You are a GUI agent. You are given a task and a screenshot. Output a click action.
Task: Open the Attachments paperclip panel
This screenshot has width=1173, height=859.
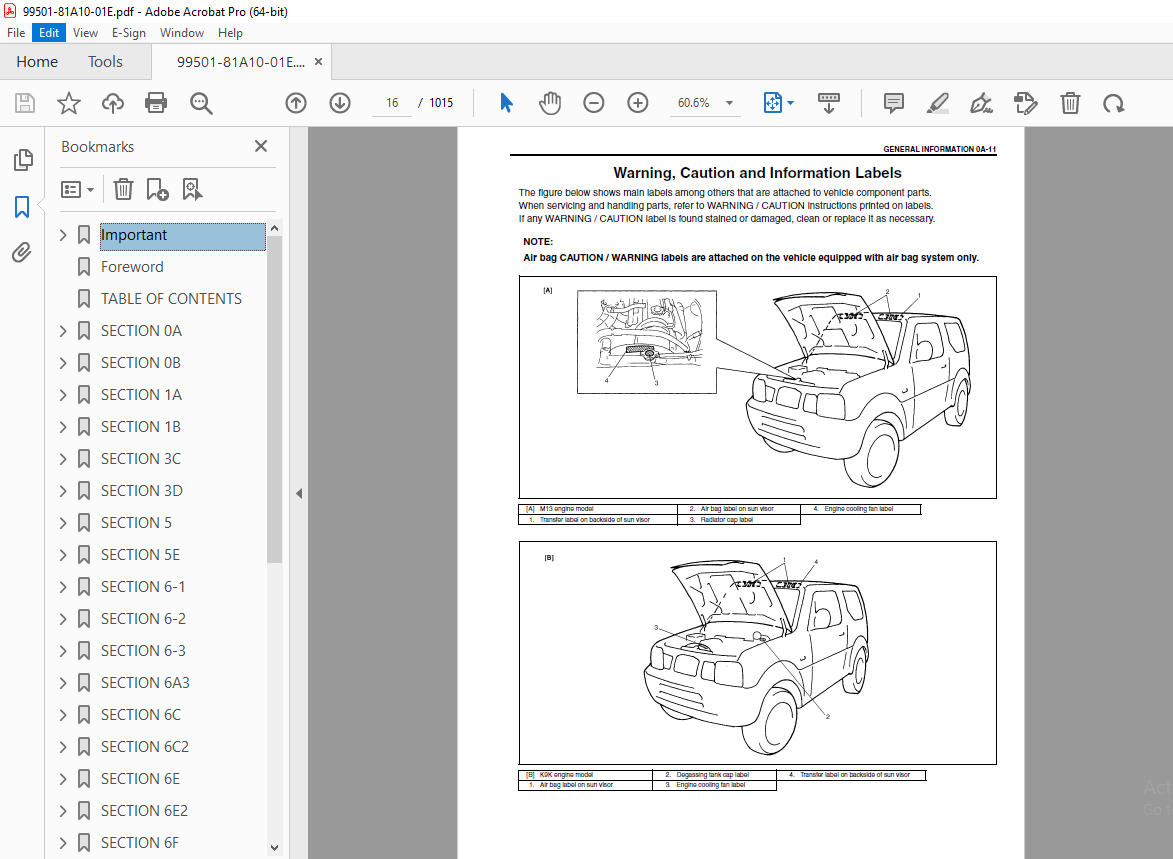click(22, 253)
